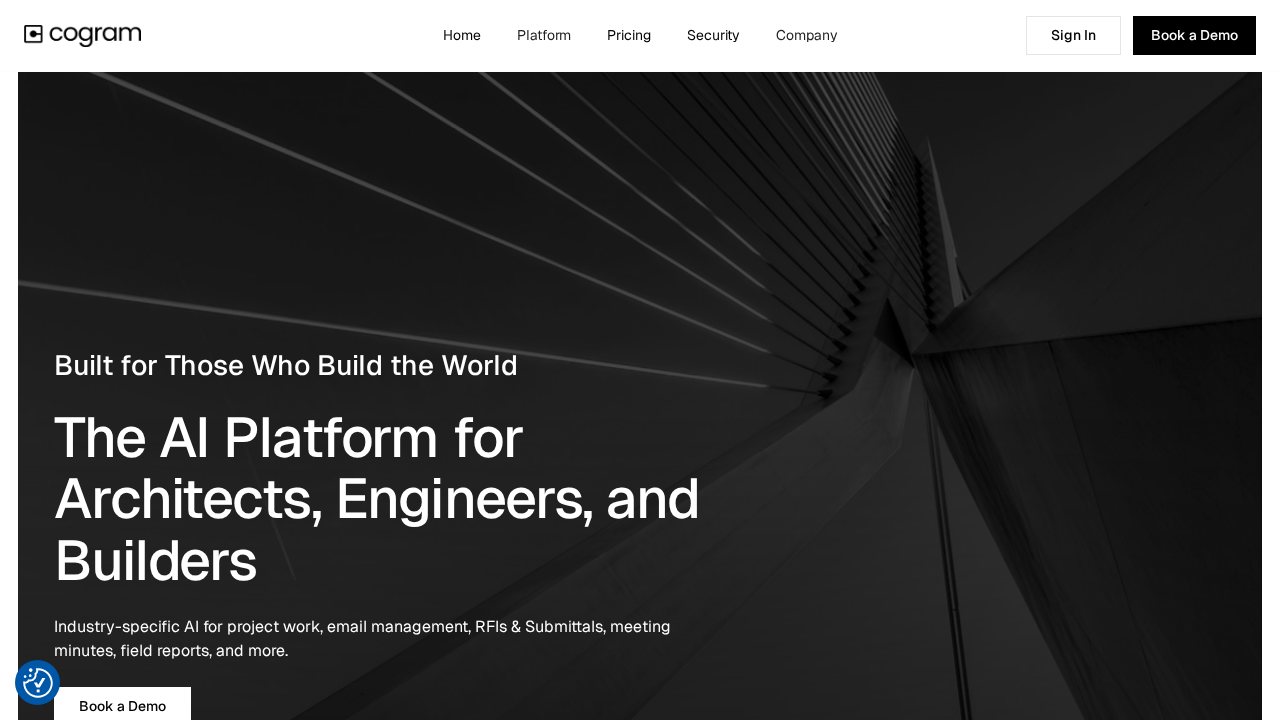Open the Security section

[x=713, y=35]
